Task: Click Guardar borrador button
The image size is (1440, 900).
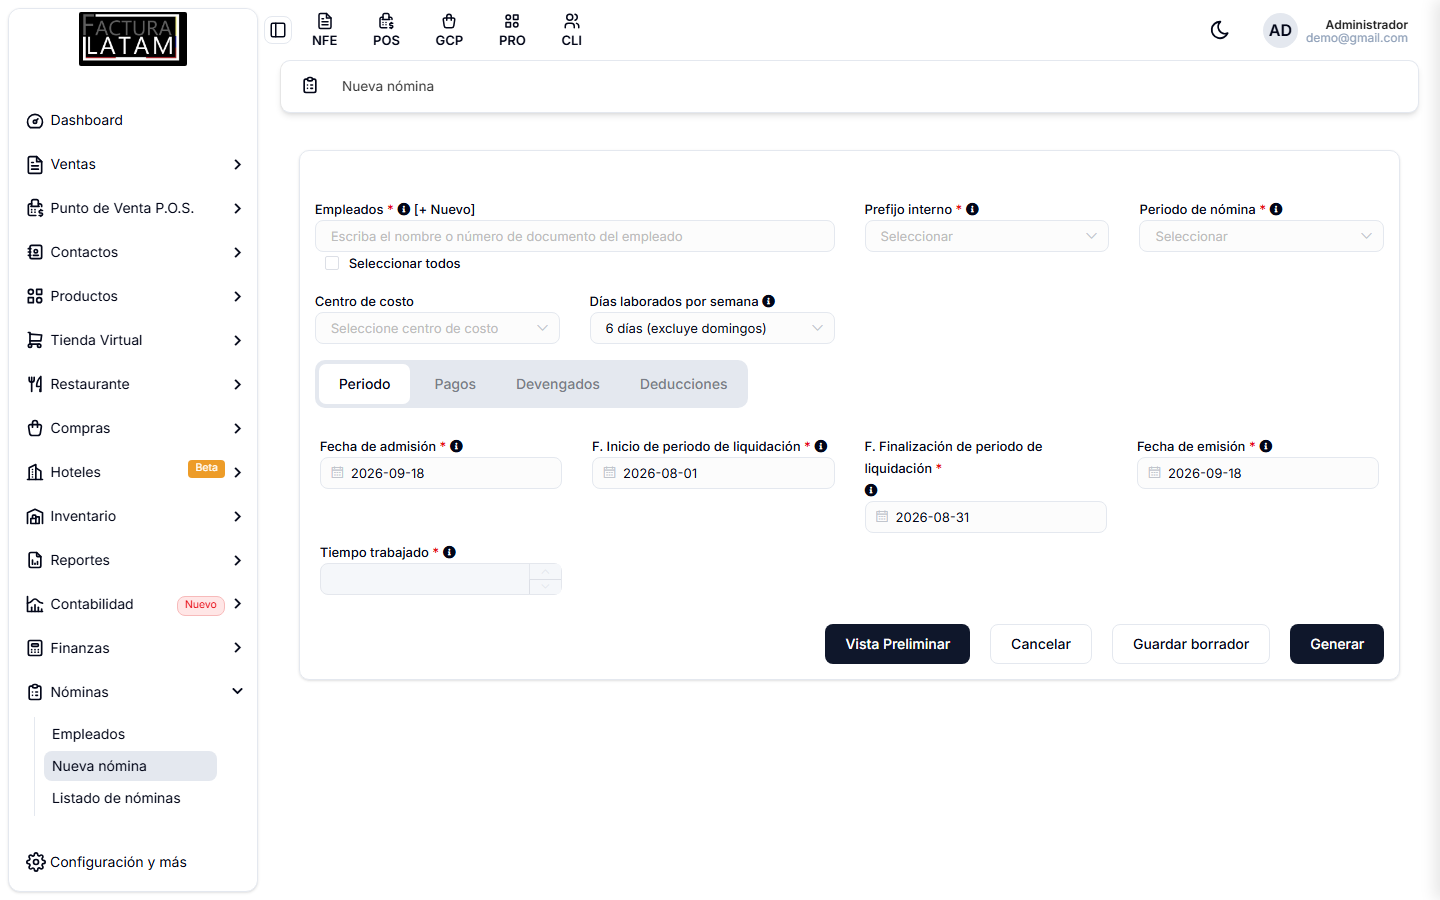Action: pyautogui.click(x=1191, y=644)
